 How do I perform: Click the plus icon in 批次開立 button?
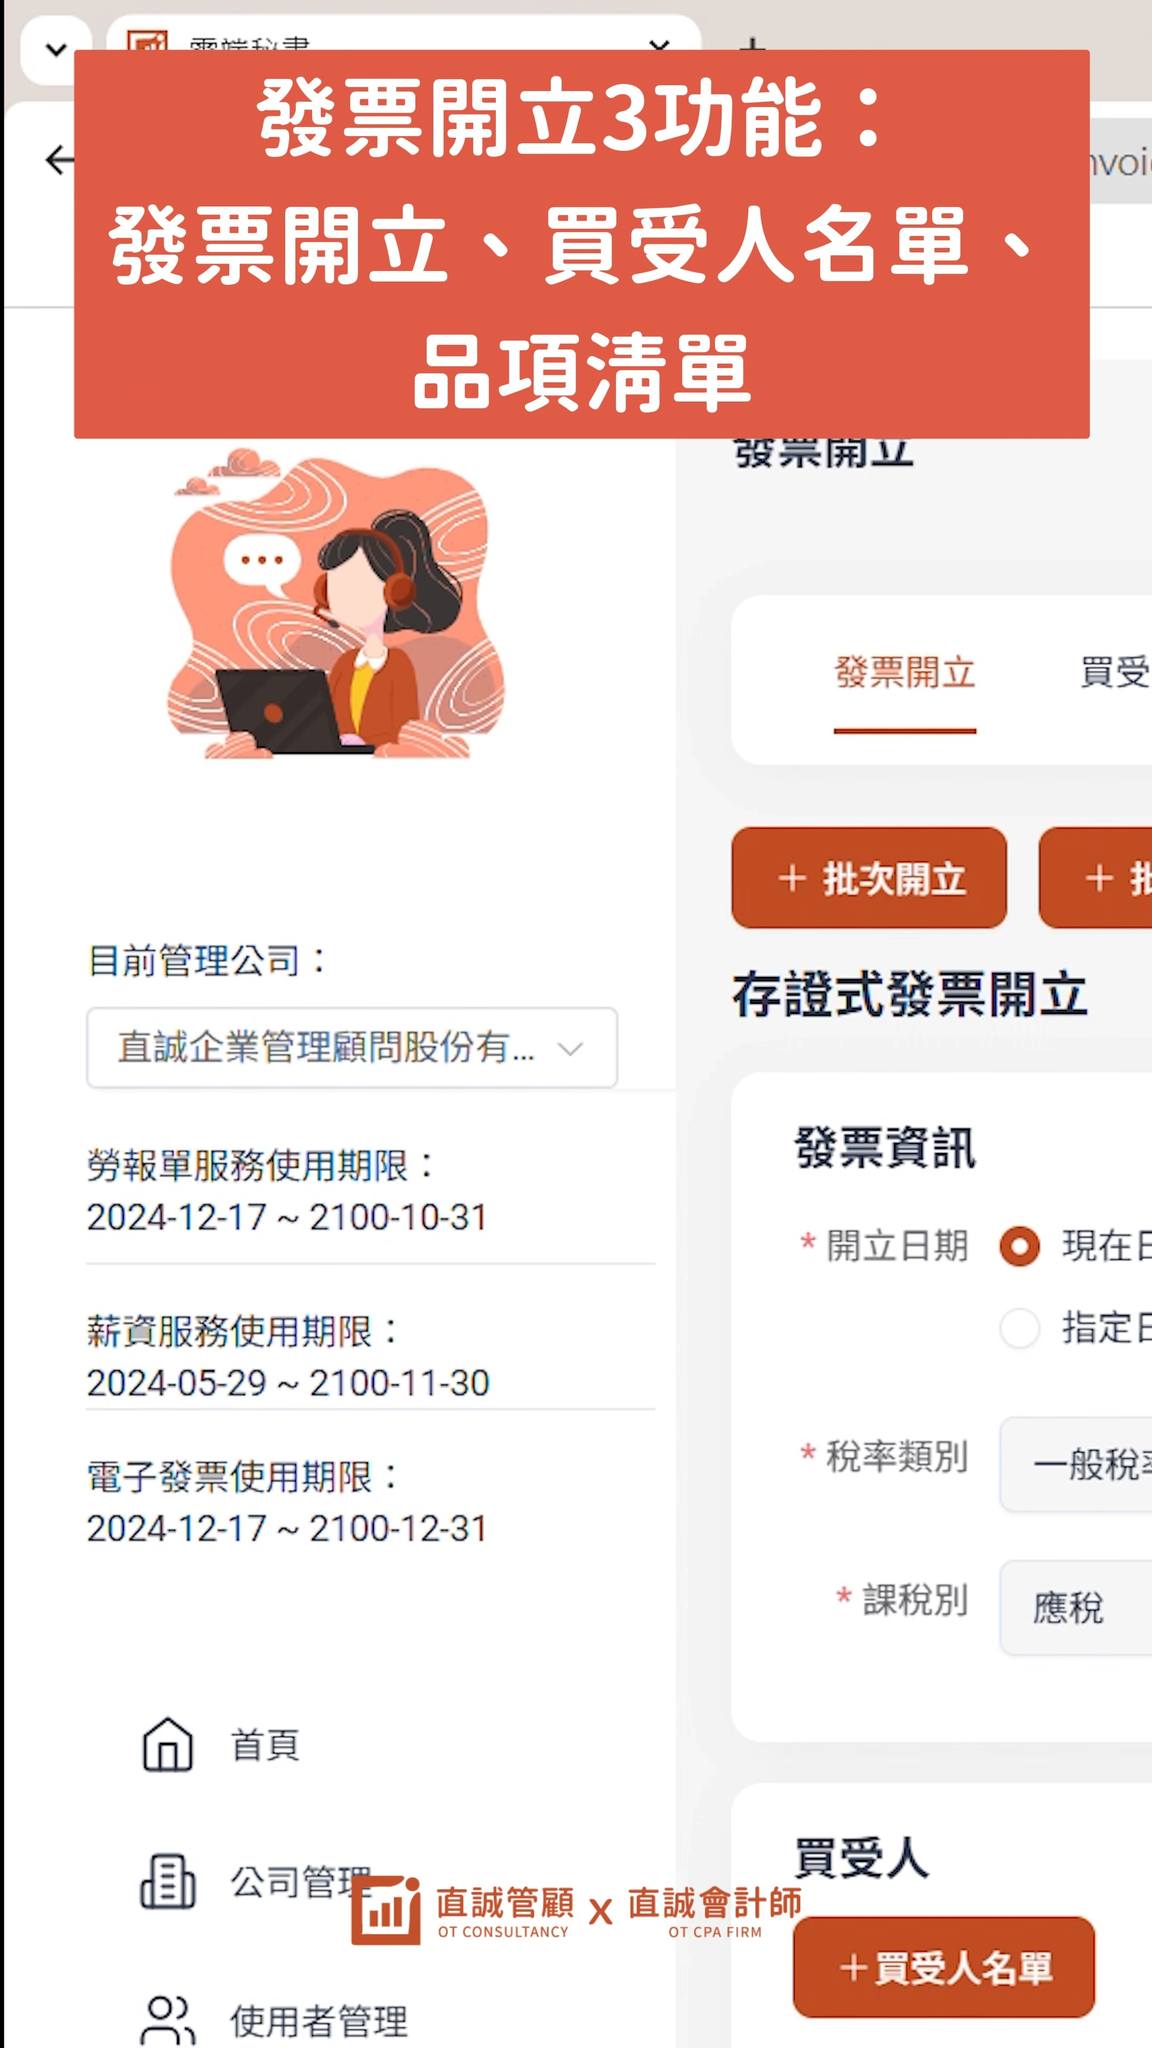(792, 878)
